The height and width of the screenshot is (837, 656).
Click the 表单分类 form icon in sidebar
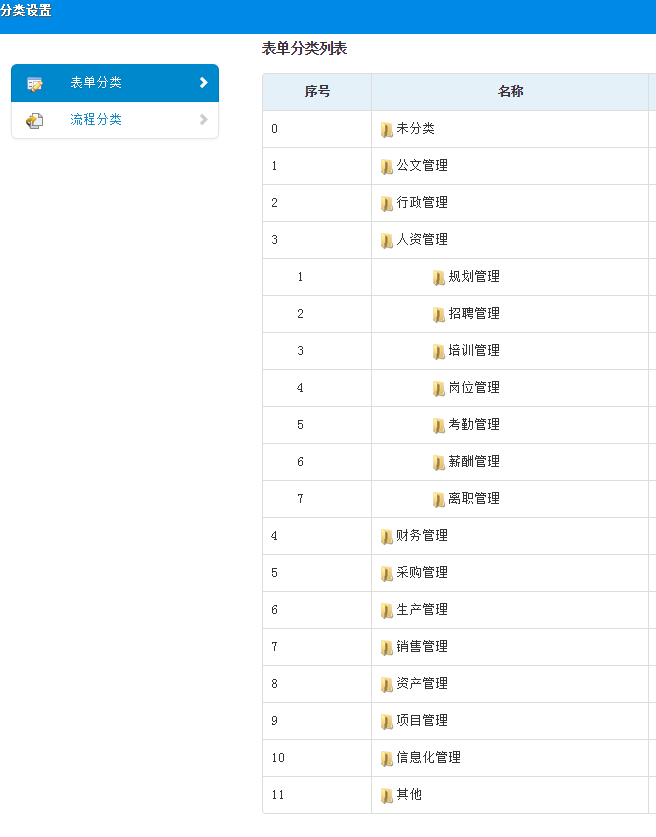35,84
